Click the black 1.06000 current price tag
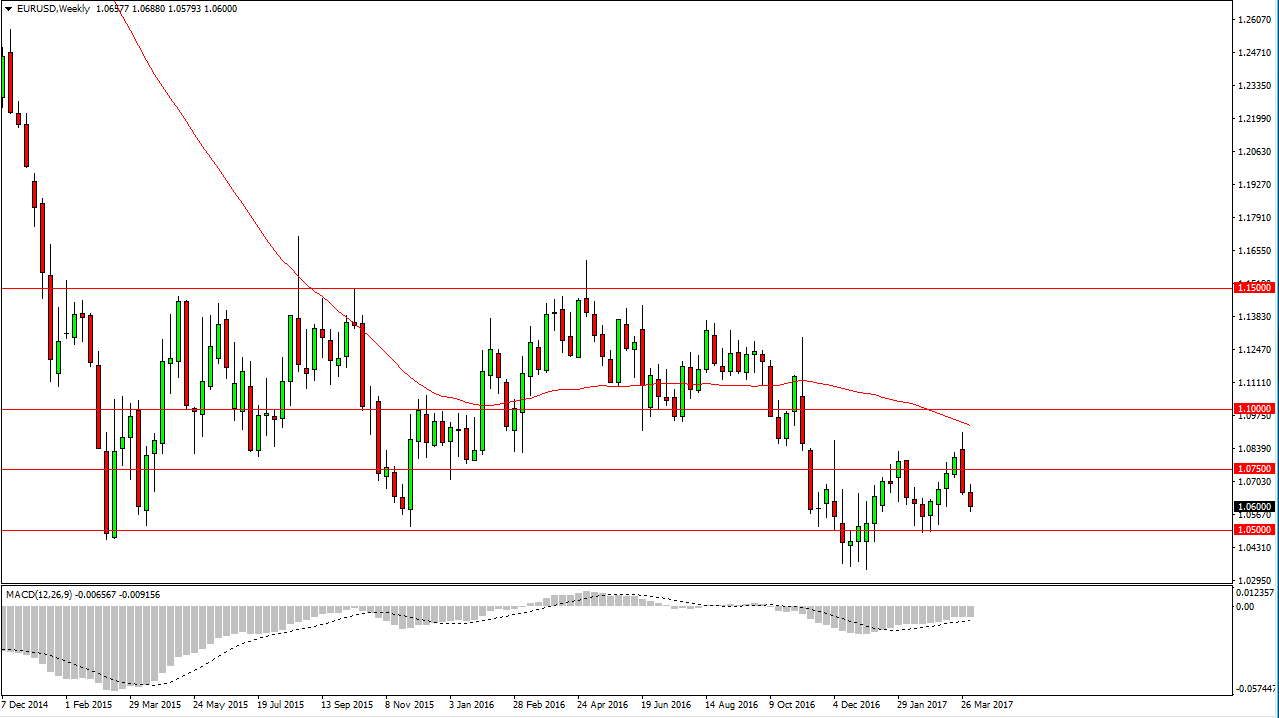 [1253, 504]
